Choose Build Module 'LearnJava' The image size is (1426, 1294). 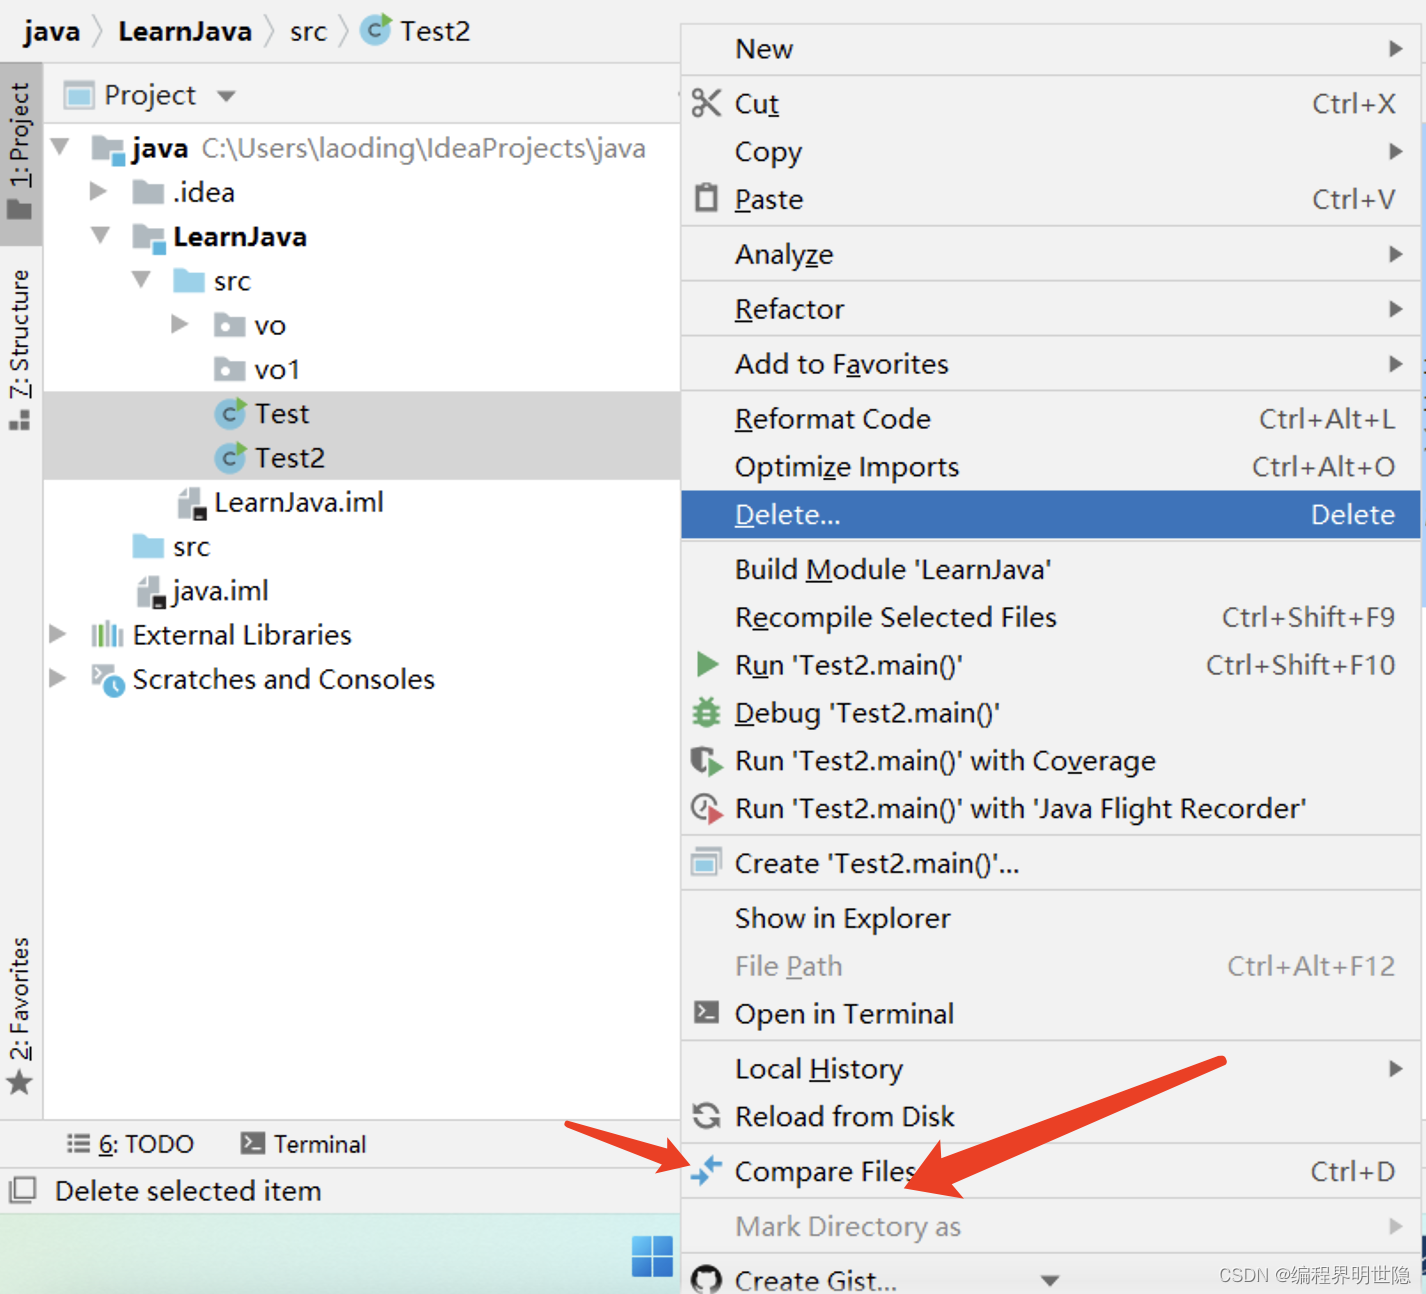click(x=1050, y=569)
